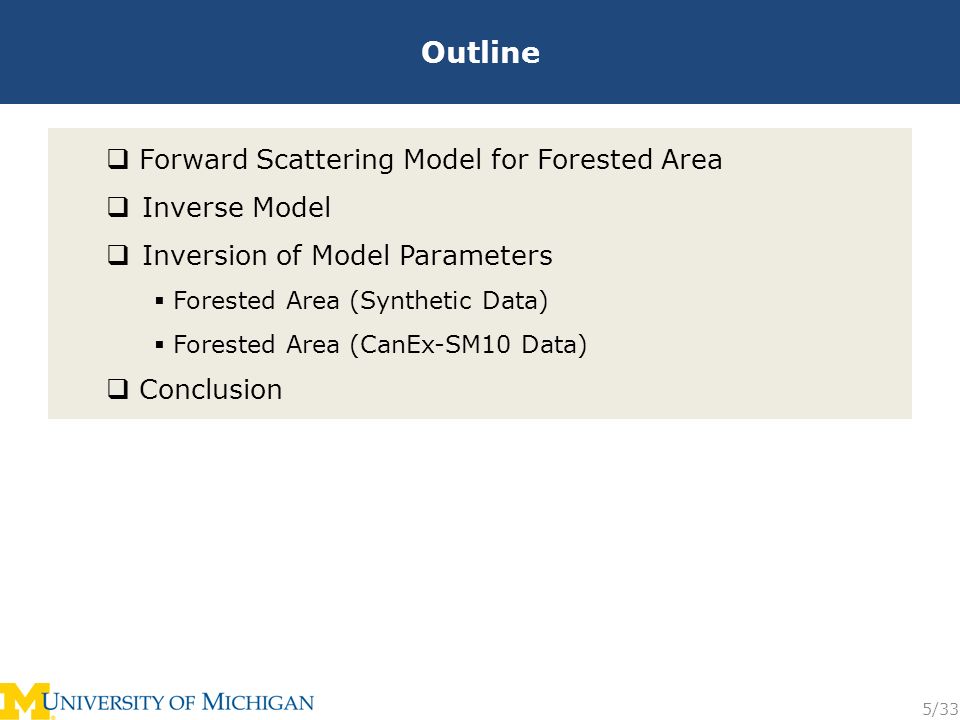Image resolution: width=960 pixels, height=720 pixels.
Task: Click the checkbox bullet beside Conclusion
Action: (118, 389)
